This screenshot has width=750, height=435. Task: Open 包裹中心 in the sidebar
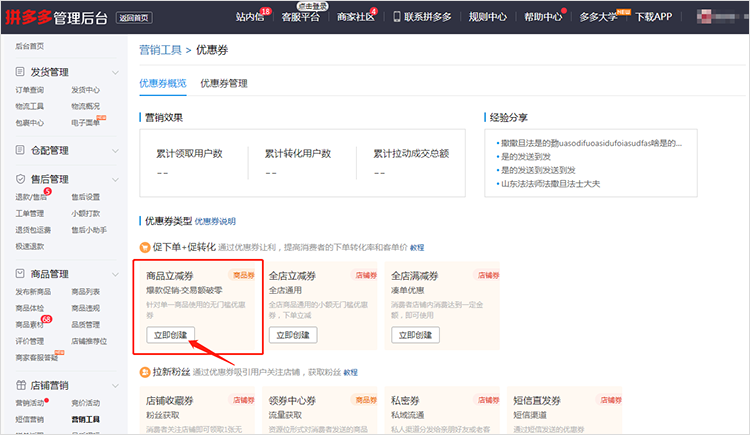coord(30,123)
